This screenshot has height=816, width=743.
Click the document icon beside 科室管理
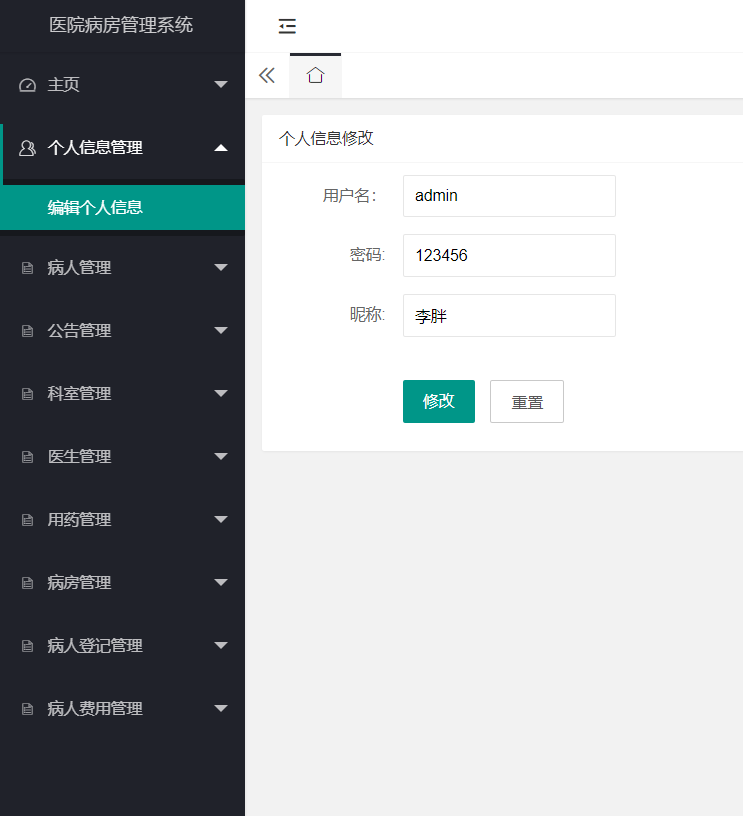[28, 394]
